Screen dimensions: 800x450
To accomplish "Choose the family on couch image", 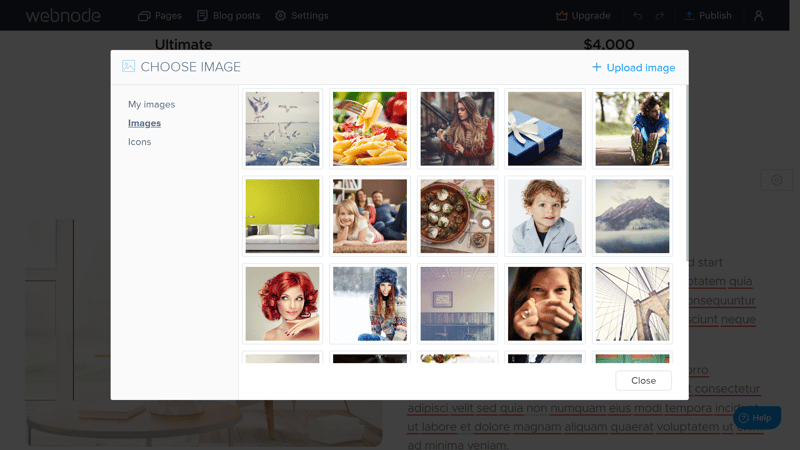I will click(x=370, y=216).
